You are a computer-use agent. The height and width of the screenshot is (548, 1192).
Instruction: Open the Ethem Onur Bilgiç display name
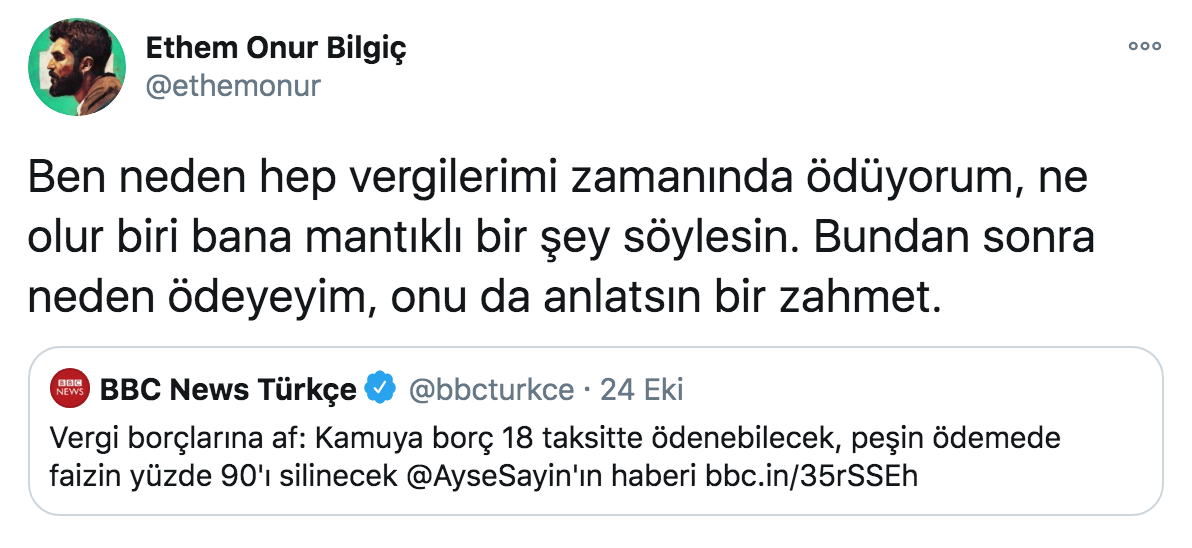click(276, 48)
